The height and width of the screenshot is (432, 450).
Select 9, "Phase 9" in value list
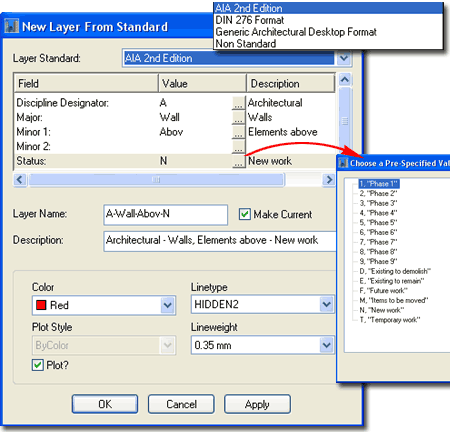pyautogui.click(x=378, y=261)
